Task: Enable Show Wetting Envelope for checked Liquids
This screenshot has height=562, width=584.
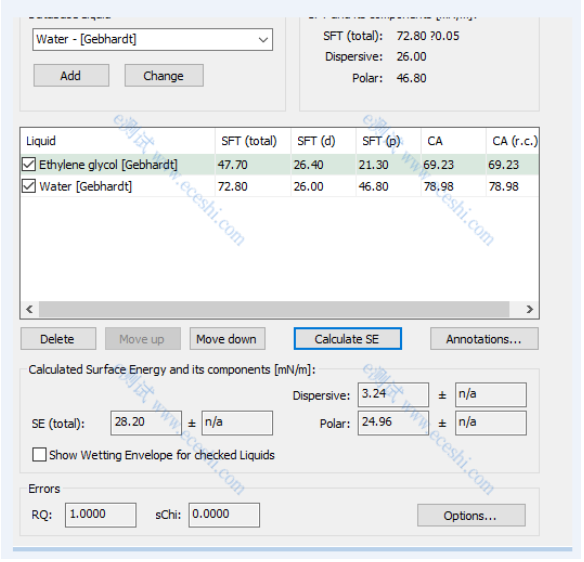Action: click(x=39, y=455)
